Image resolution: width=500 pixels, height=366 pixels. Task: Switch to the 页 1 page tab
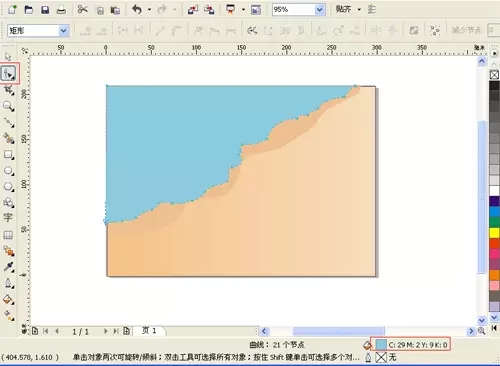[149, 331]
